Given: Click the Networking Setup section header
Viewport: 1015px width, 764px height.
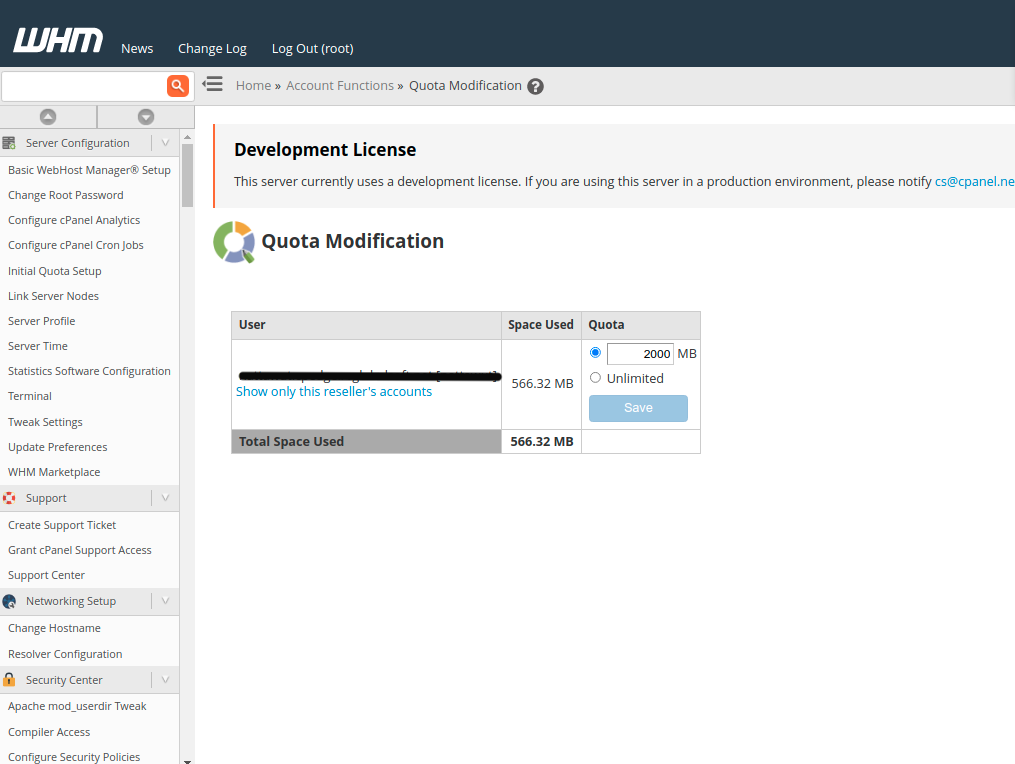Looking at the screenshot, I should pos(71,601).
